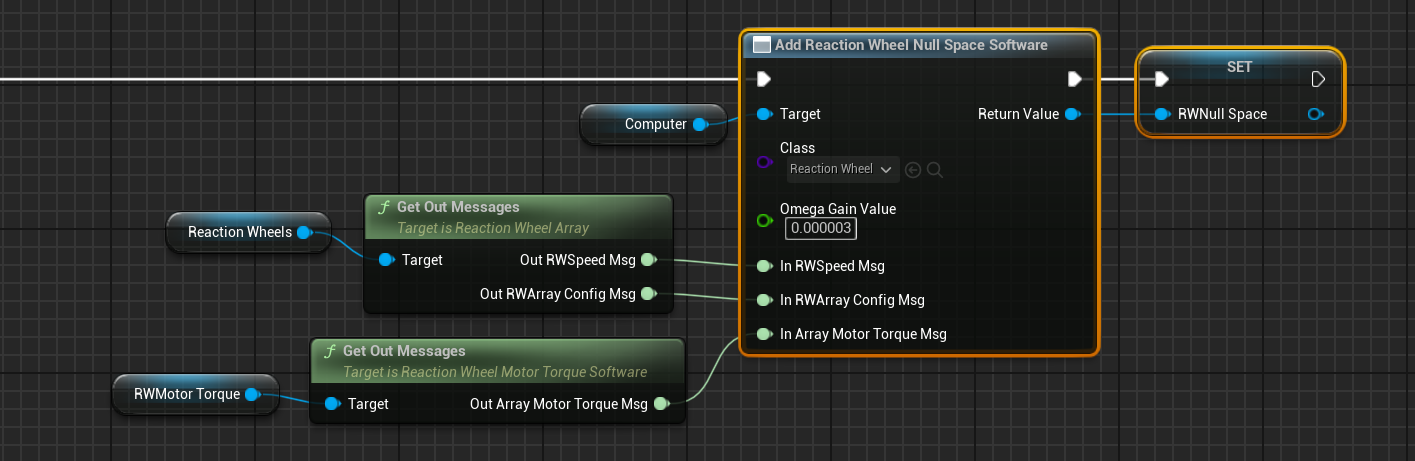1415x461 pixels.
Task: Click the magnifier icon beside Class dropdown
Action: click(x=935, y=170)
